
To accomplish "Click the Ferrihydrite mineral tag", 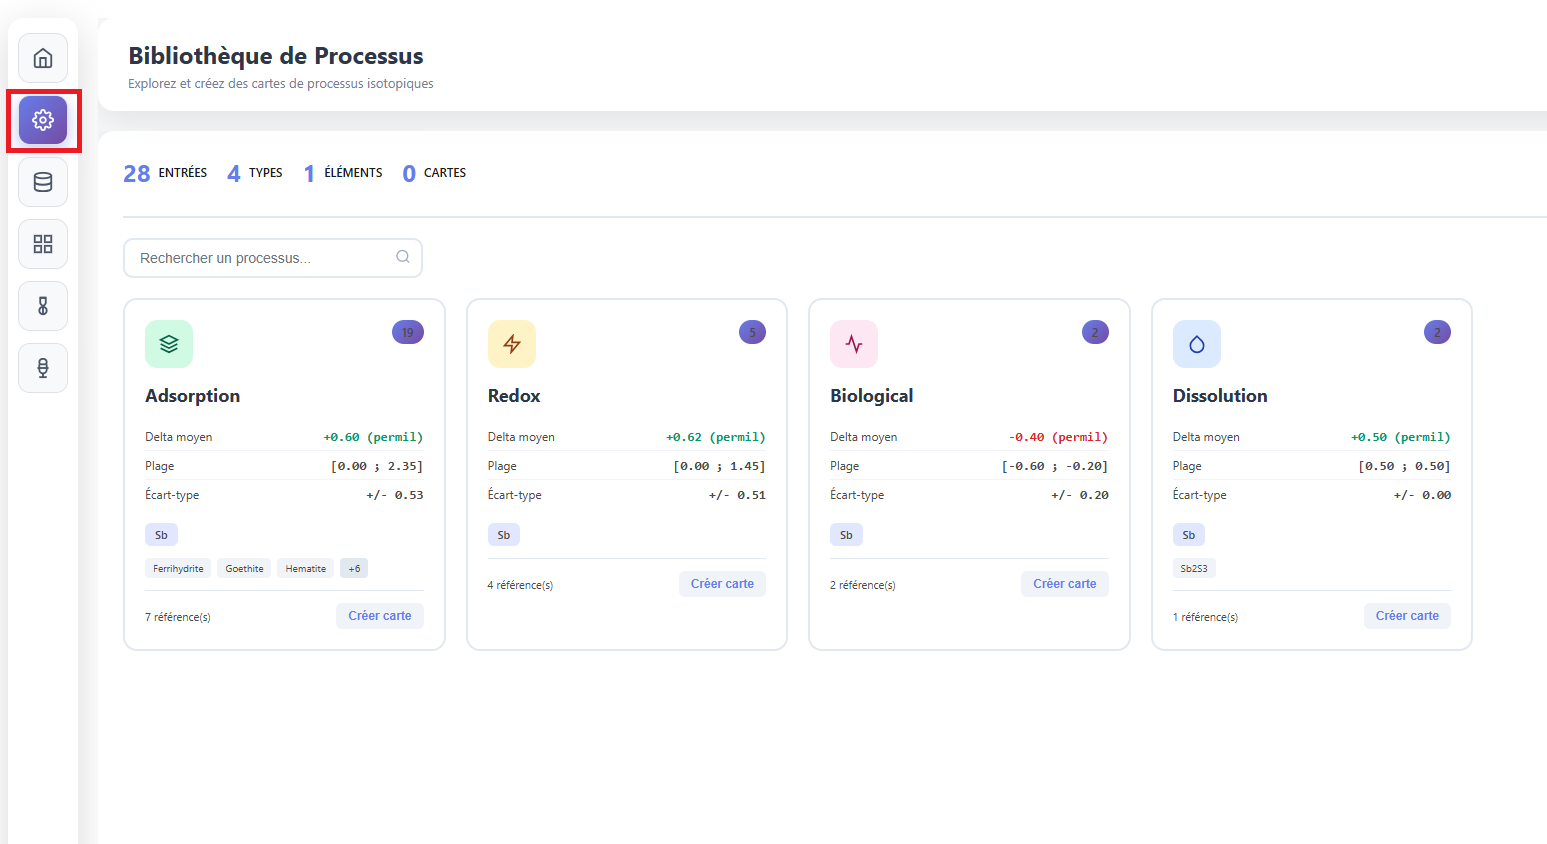I will [x=178, y=567].
